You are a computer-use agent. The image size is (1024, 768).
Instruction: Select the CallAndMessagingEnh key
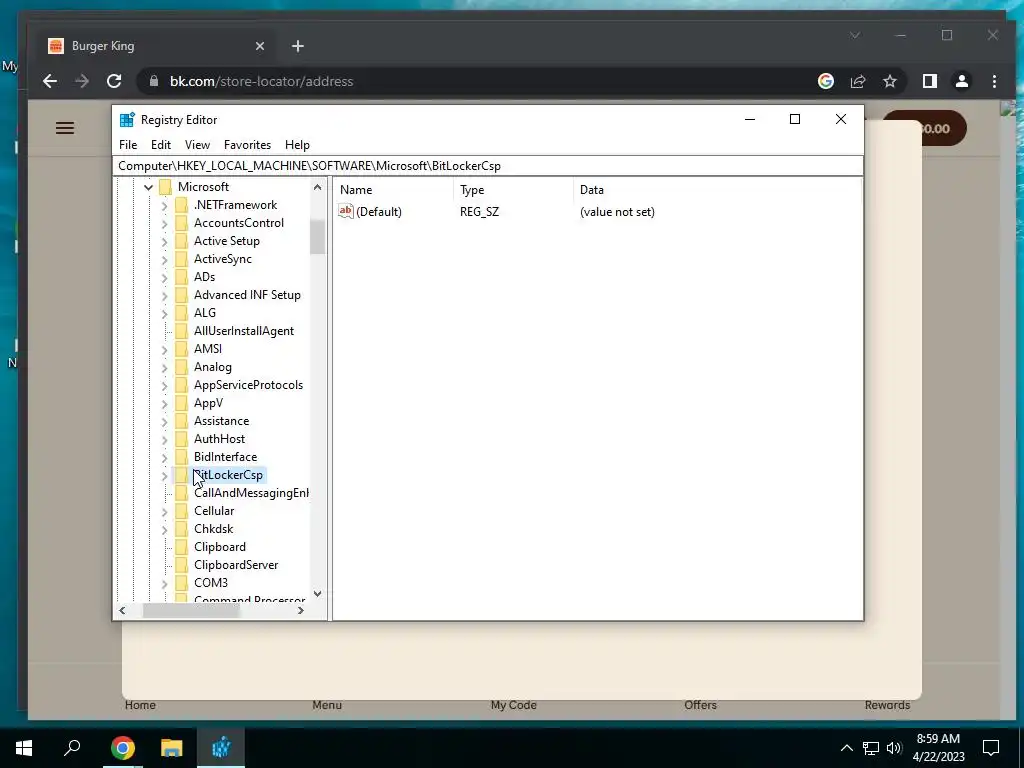(x=251, y=493)
